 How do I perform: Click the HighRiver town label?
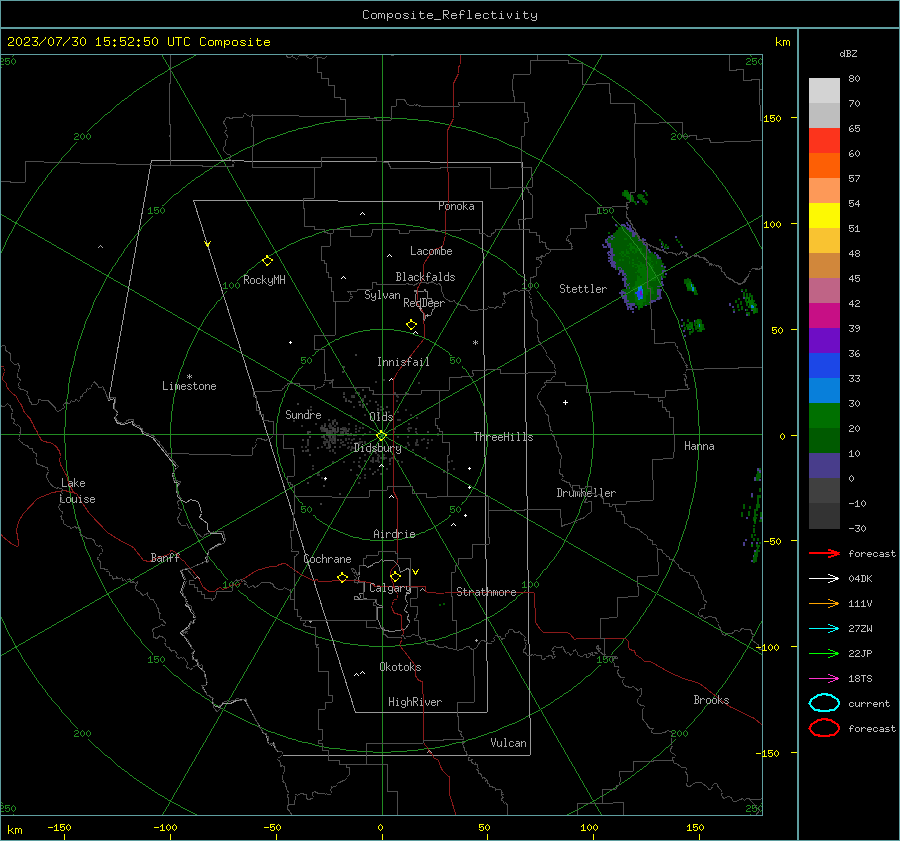click(x=415, y=702)
